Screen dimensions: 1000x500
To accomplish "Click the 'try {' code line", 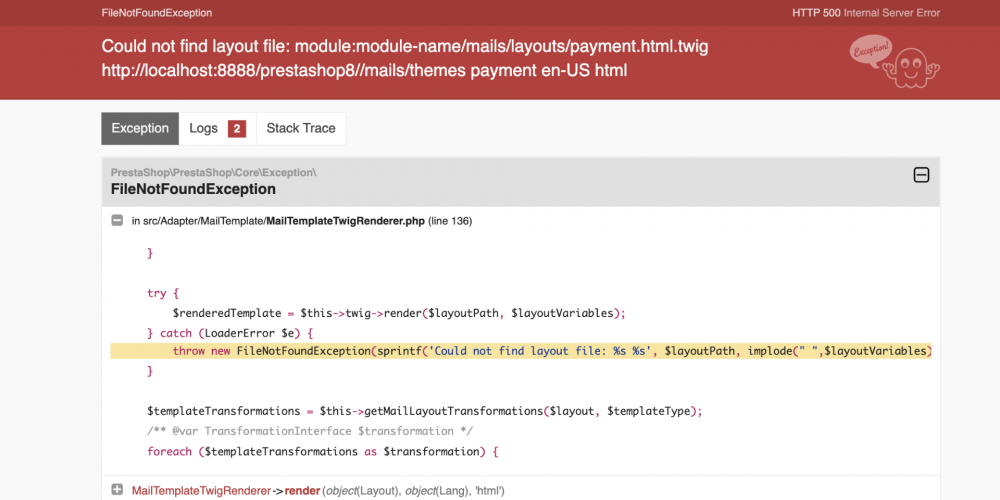I will click(x=163, y=293).
